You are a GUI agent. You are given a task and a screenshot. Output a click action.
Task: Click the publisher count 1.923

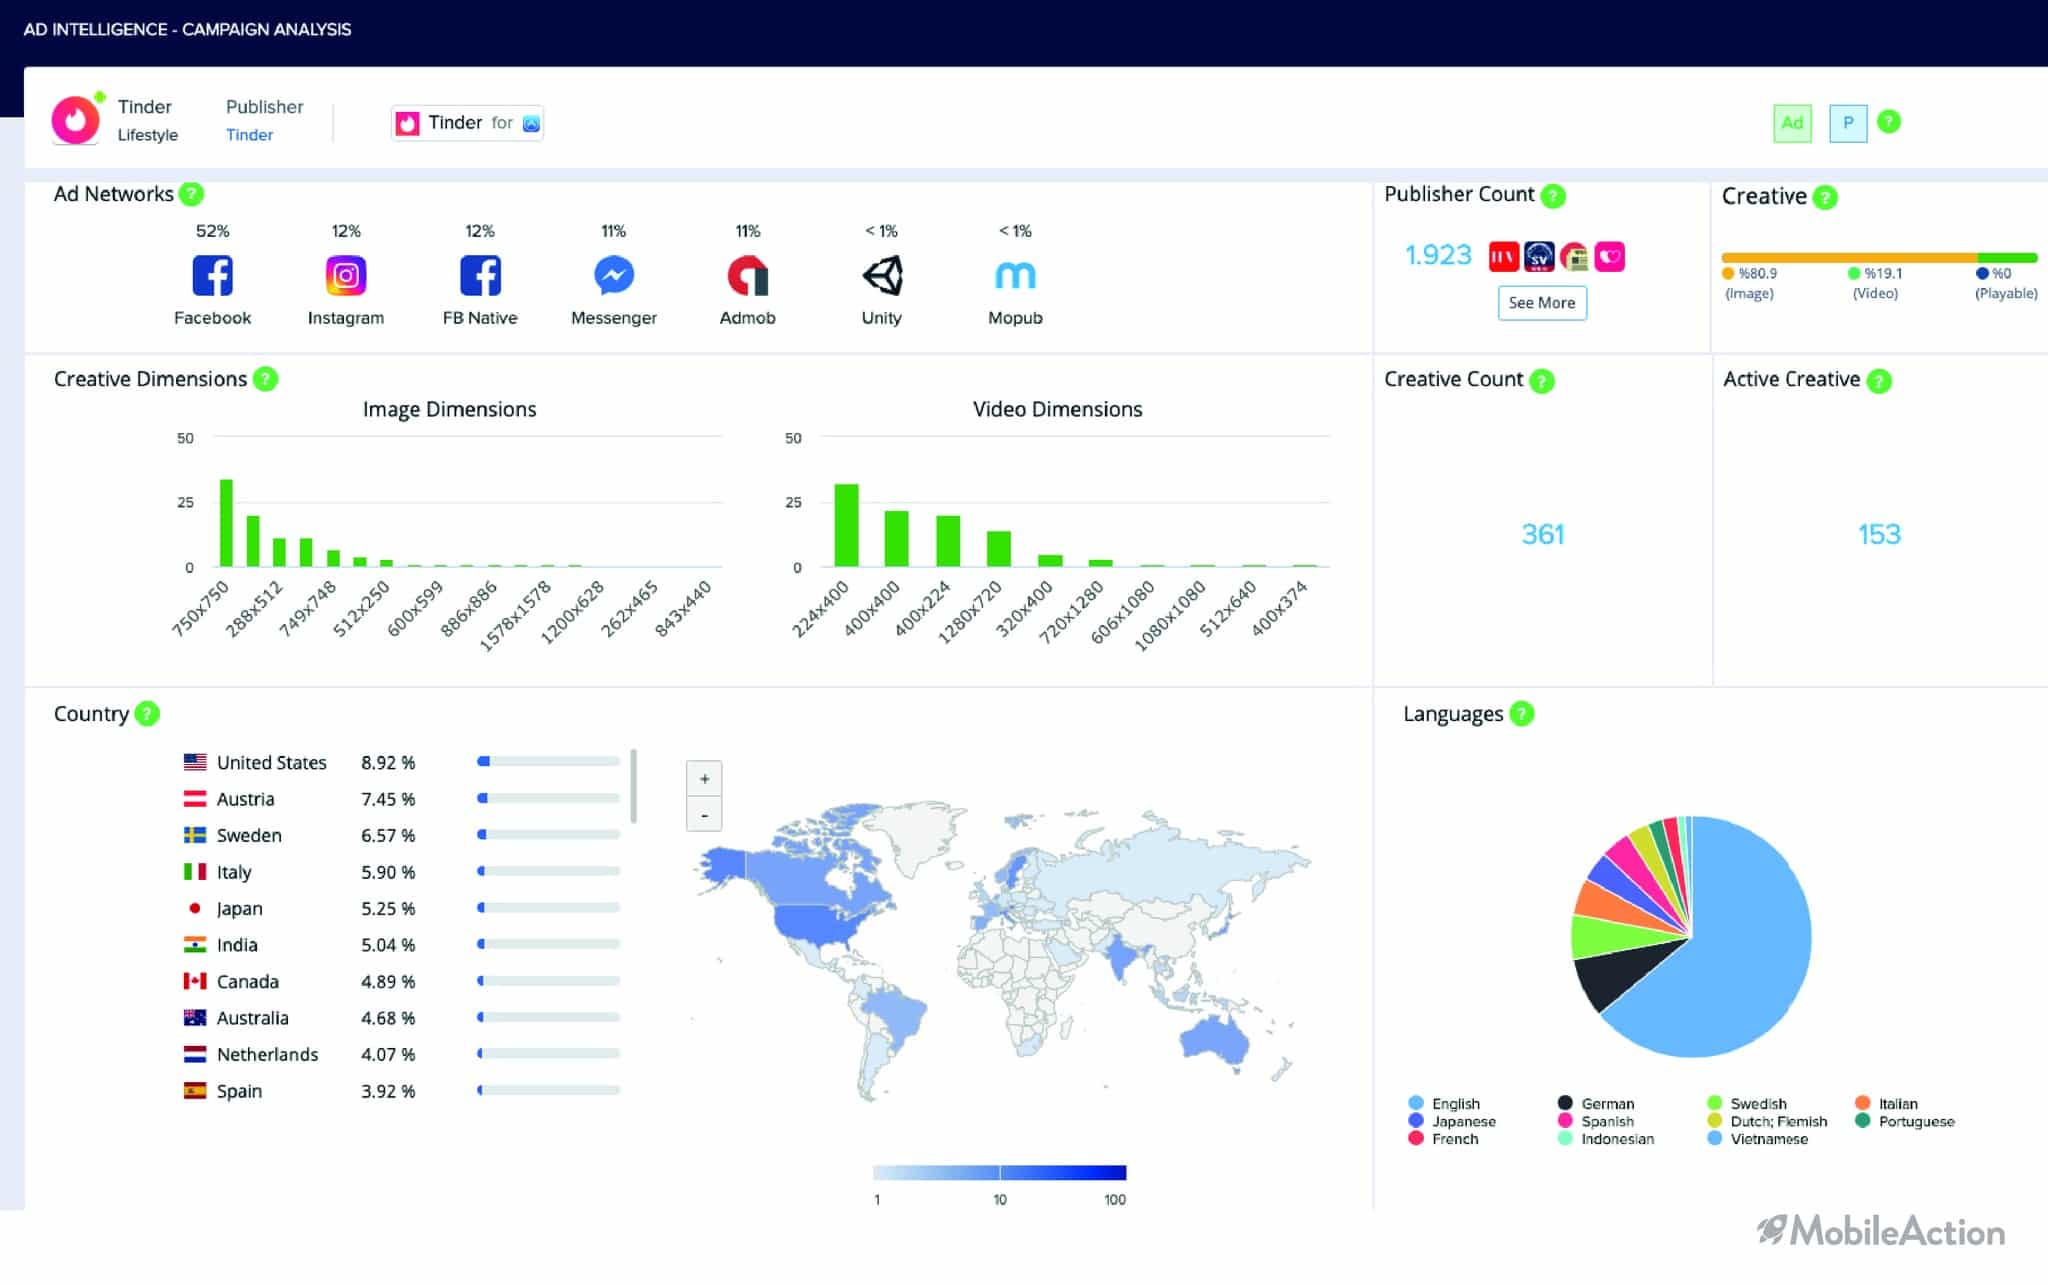click(x=1438, y=256)
